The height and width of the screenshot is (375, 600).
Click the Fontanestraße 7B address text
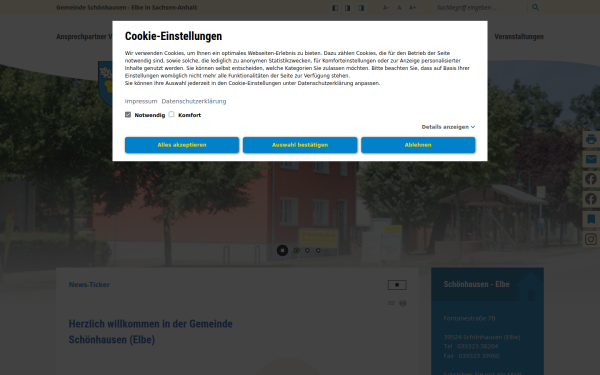click(470, 318)
